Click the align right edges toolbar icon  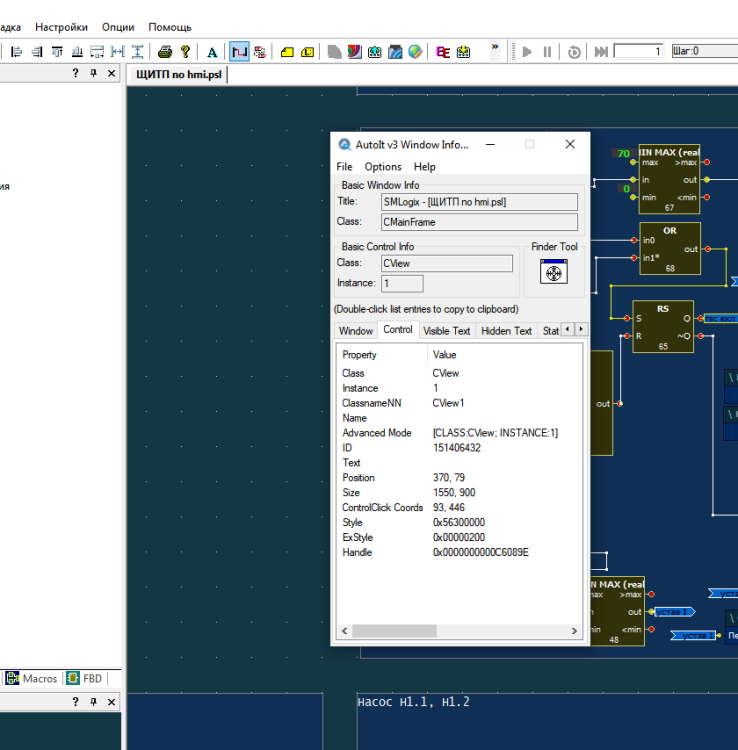(37, 52)
